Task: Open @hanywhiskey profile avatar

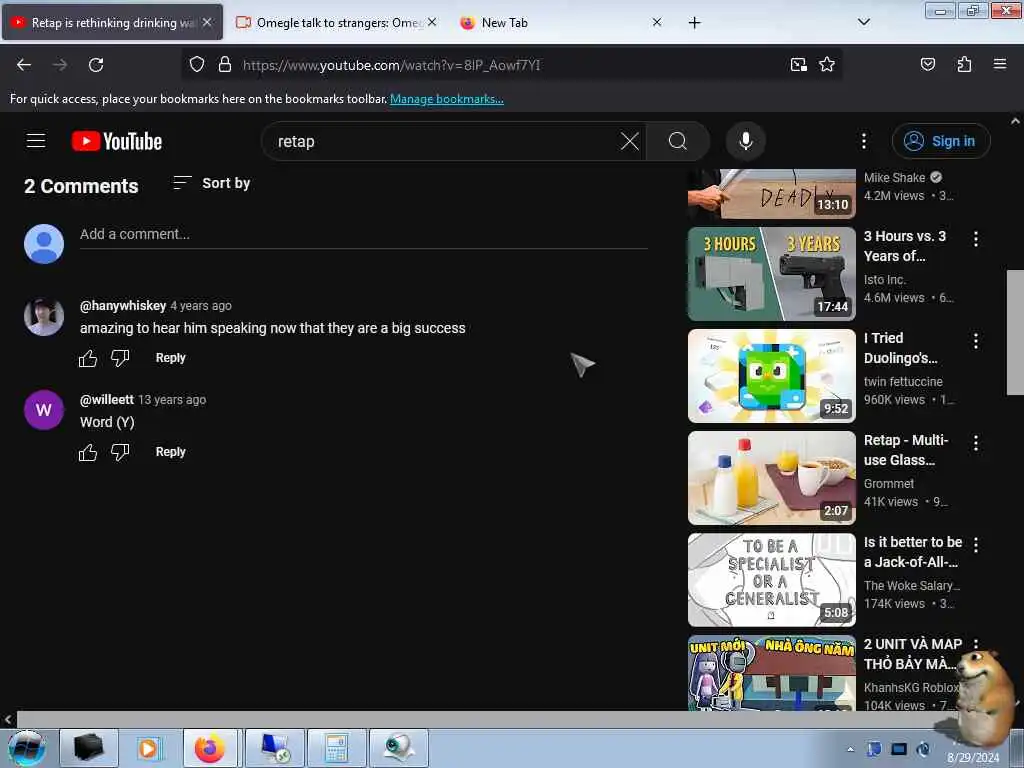Action: (44, 317)
